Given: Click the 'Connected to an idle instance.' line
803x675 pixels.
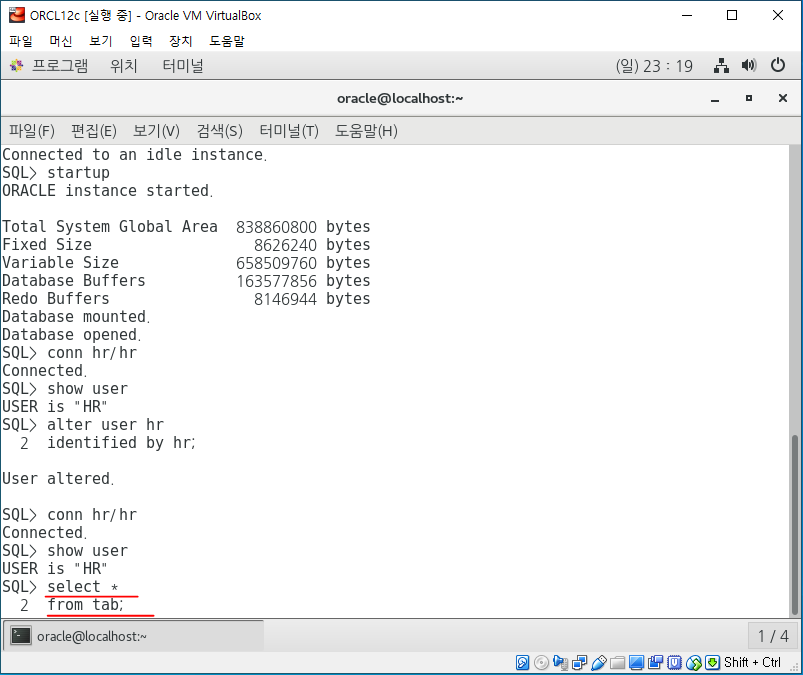Looking at the screenshot, I should tap(135, 155).
